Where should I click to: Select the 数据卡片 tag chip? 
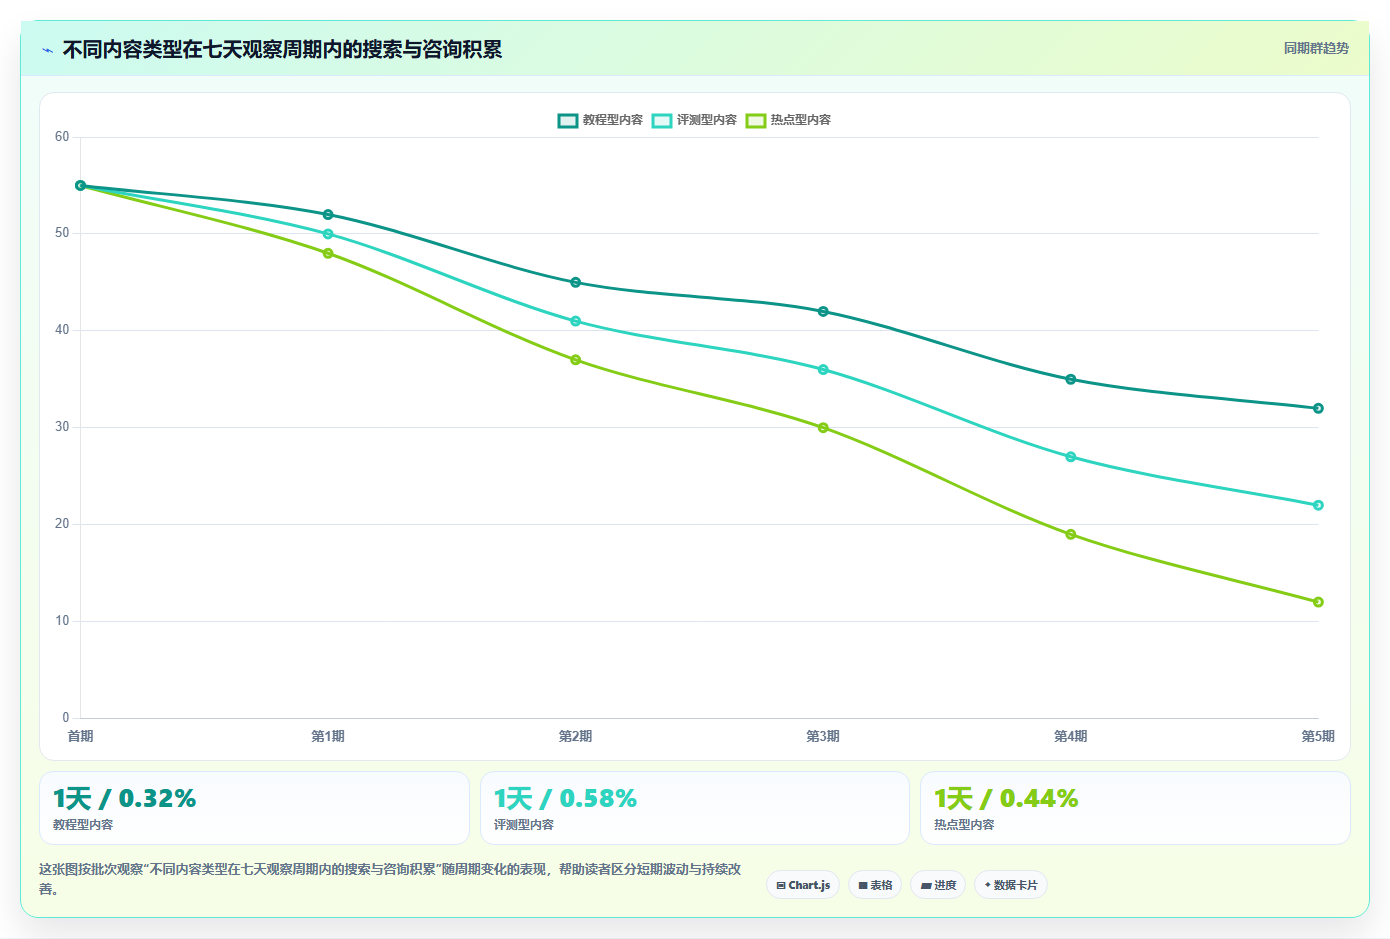(1011, 885)
